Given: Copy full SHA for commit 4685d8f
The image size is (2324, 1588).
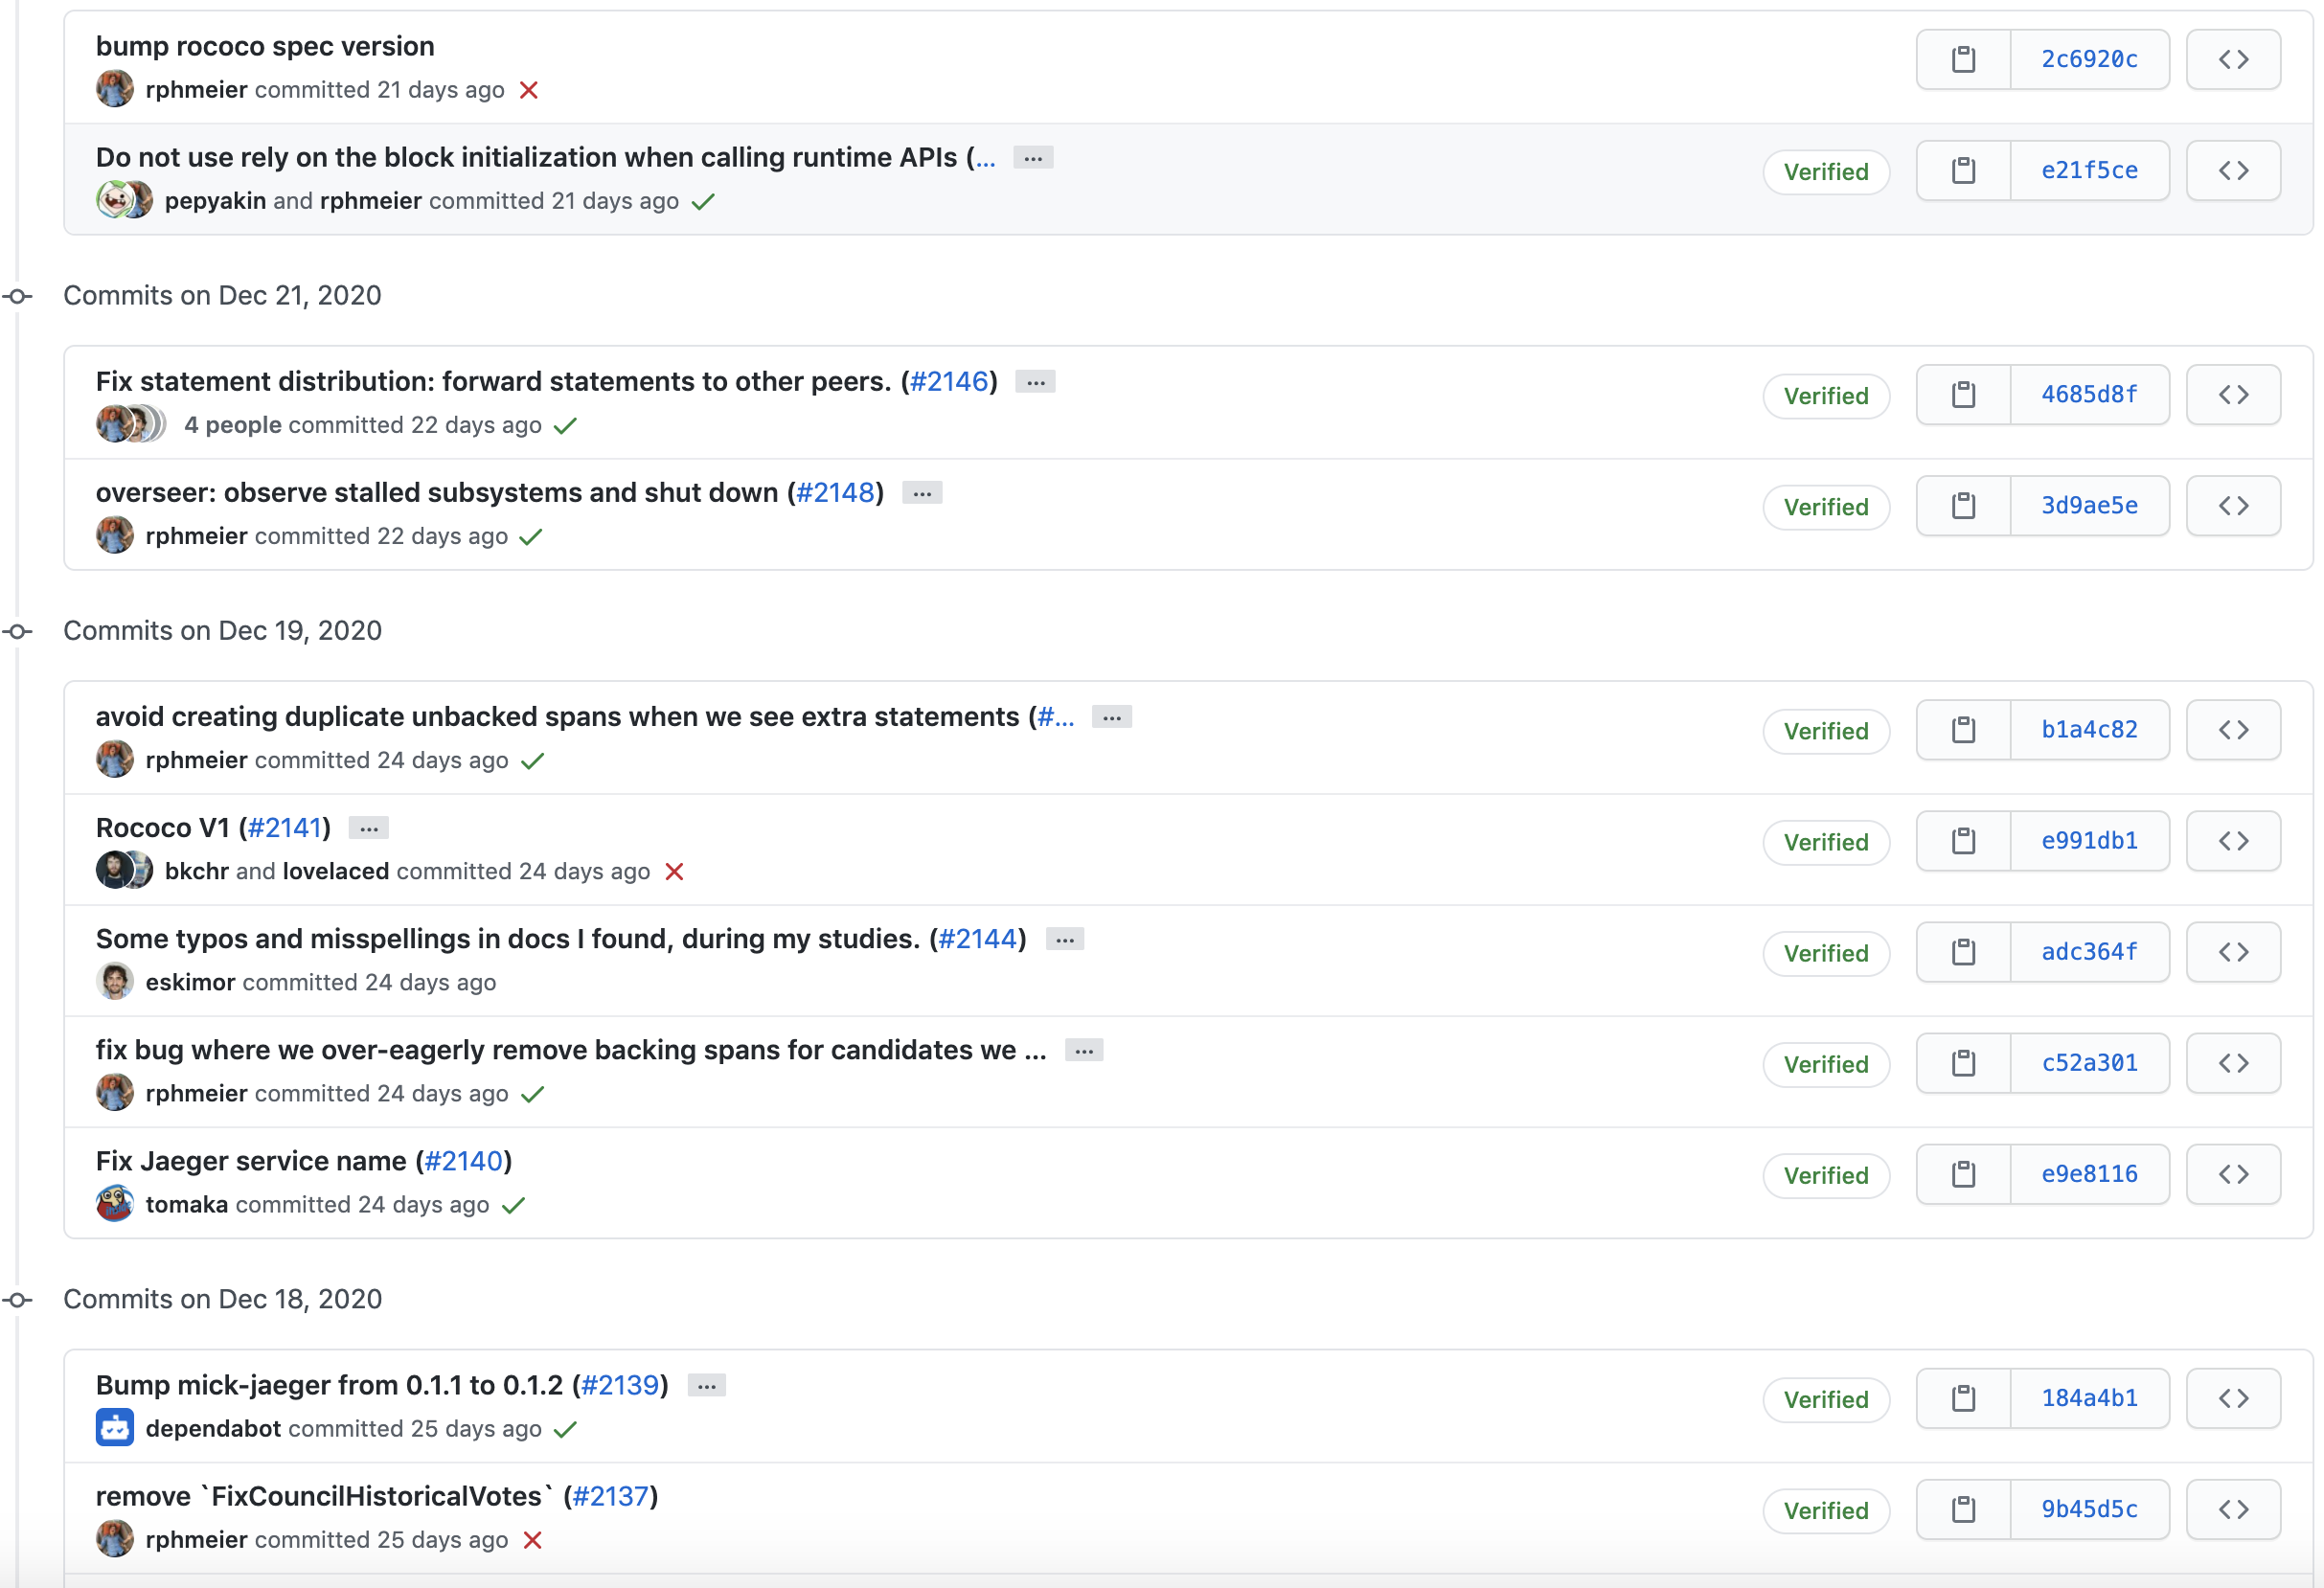Looking at the screenshot, I should click(1963, 395).
